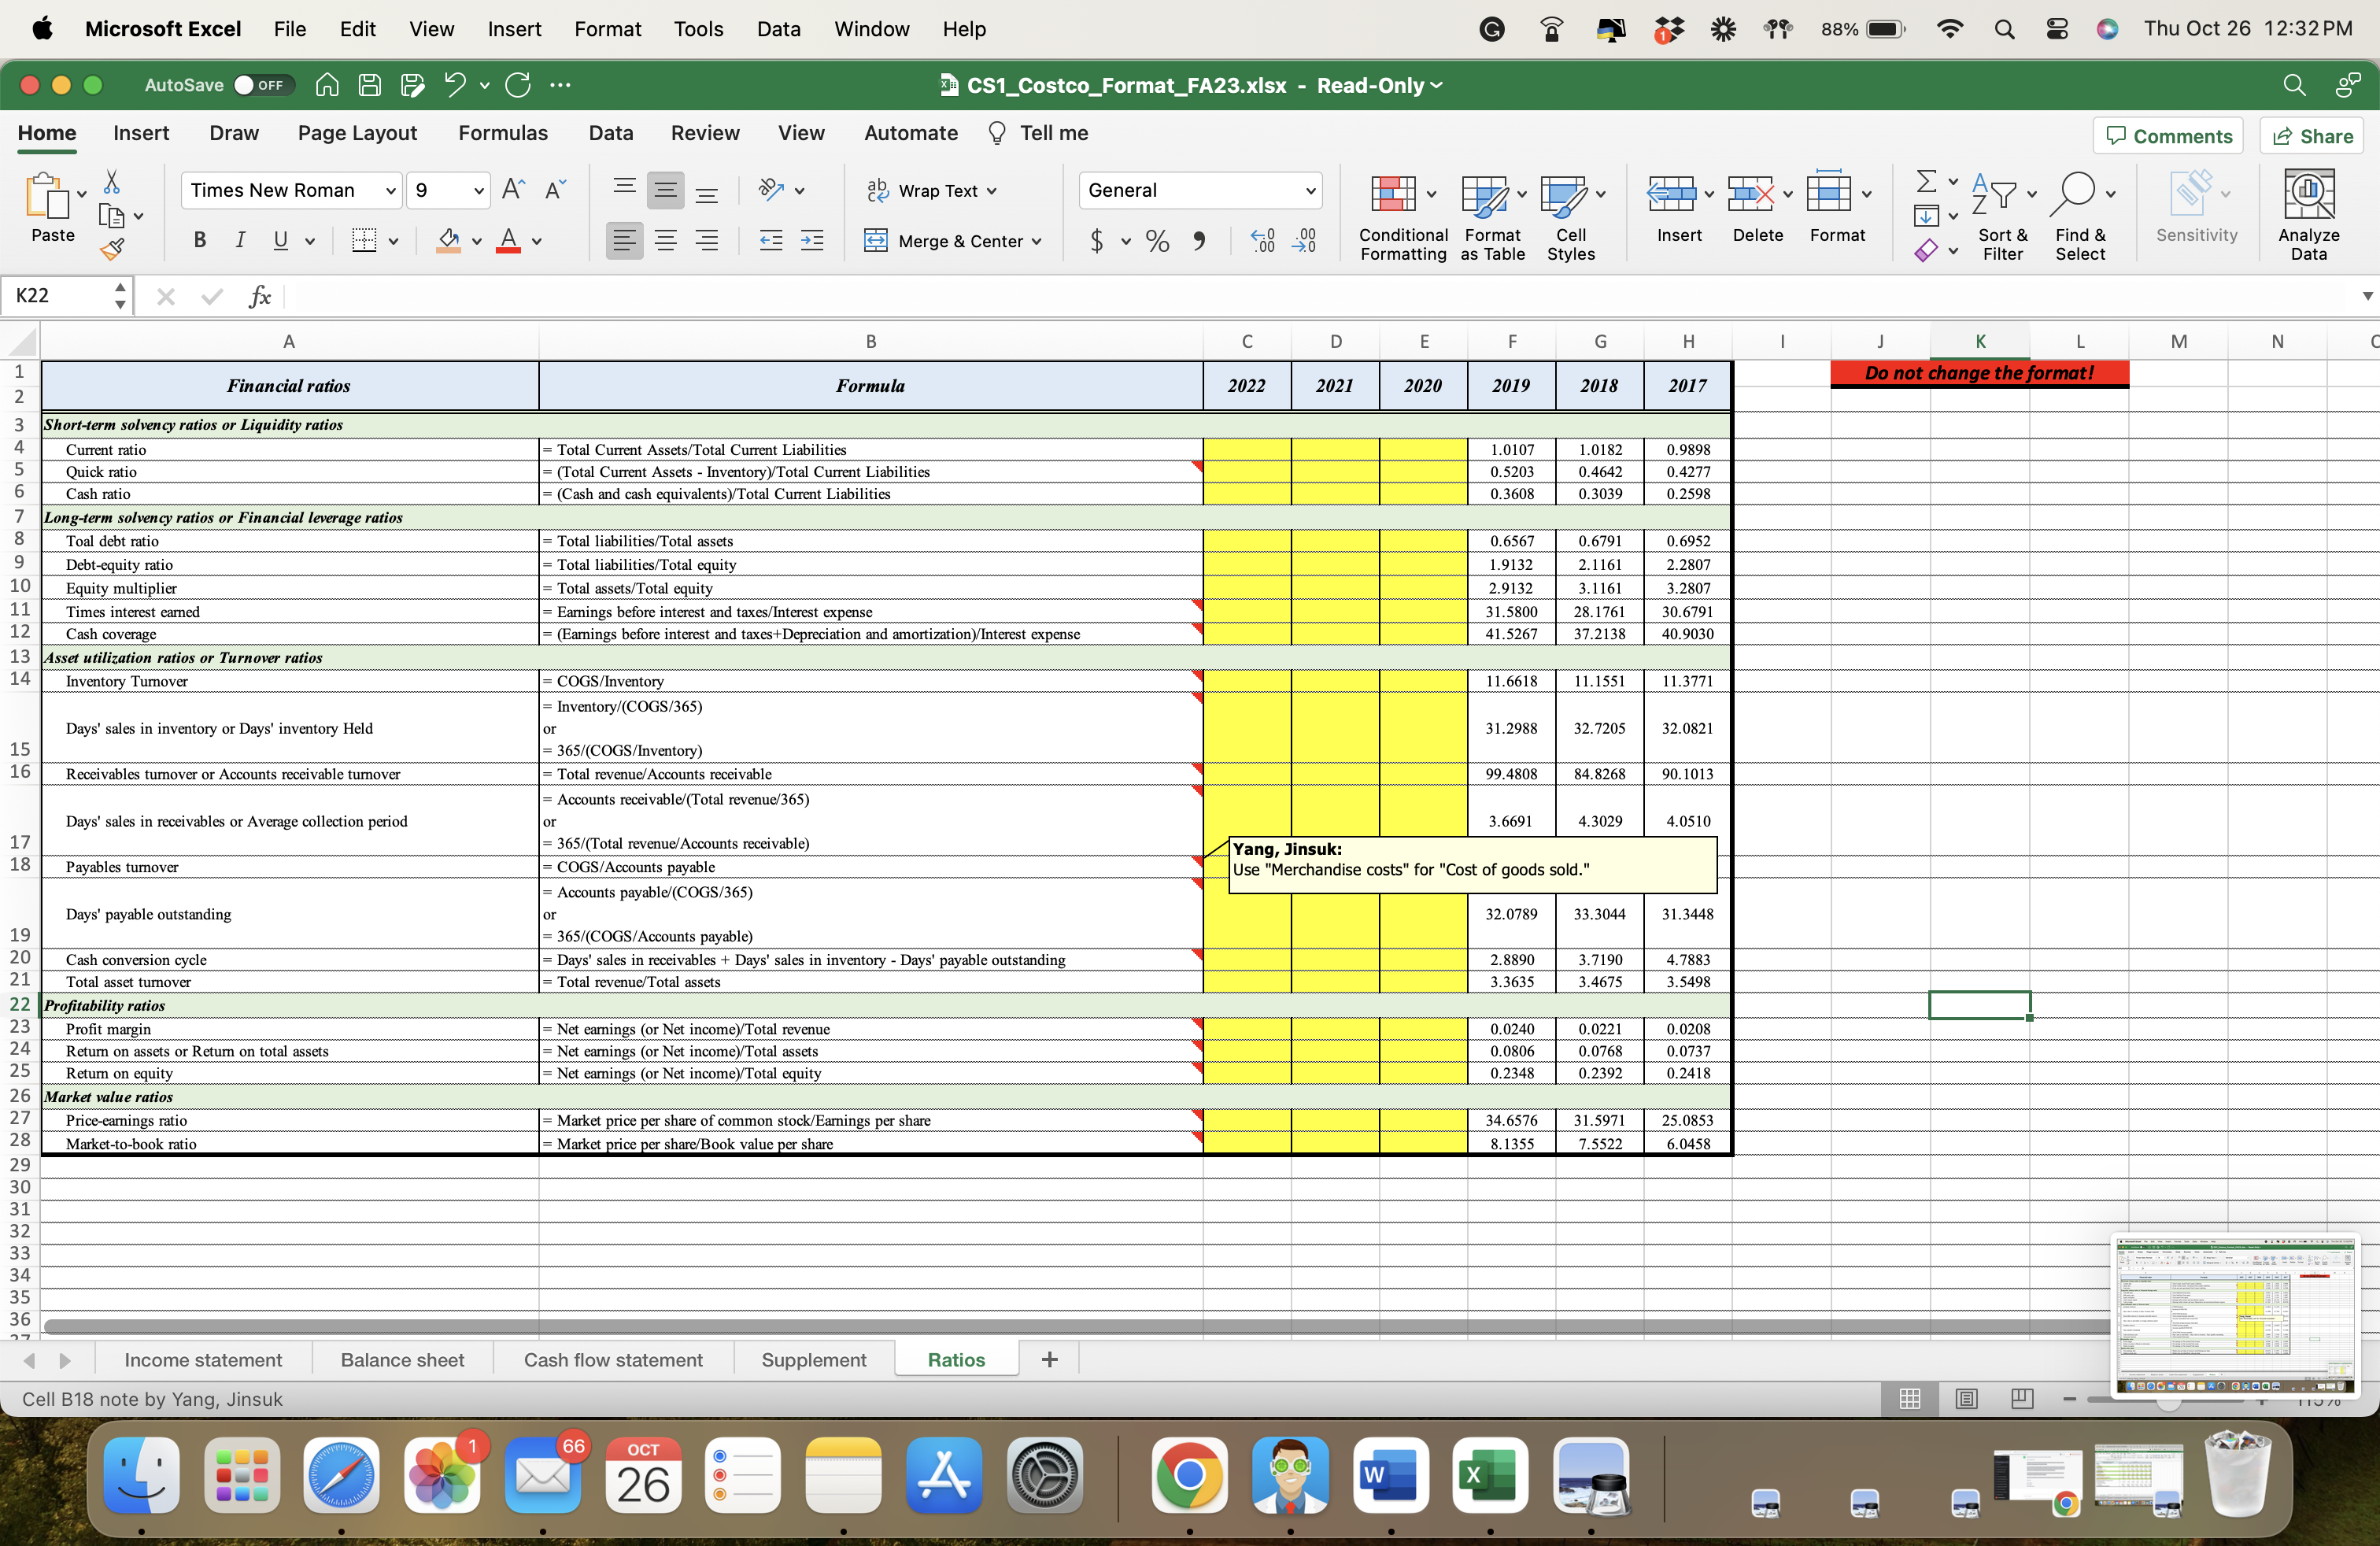2380x1546 pixels.
Task: Open the font name dropdown
Action: (390, 190)
